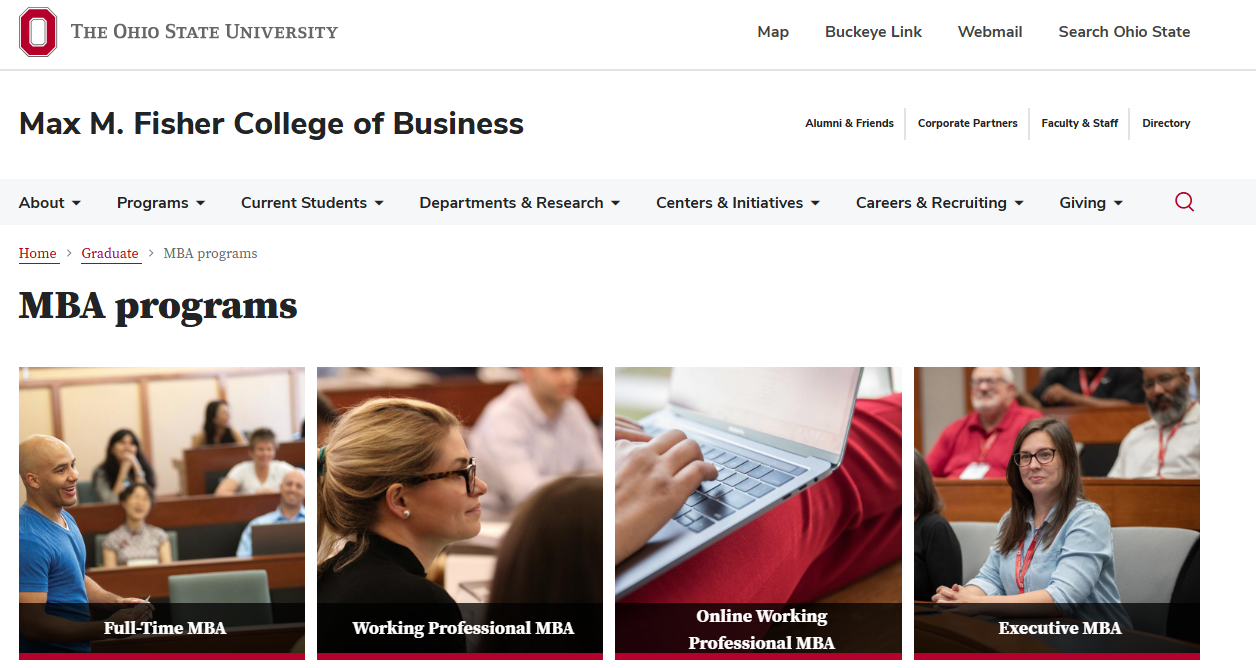Open the Current Students dropdown
The height and width of the screenshot is (668, 1256).
[x=312, y=203]
